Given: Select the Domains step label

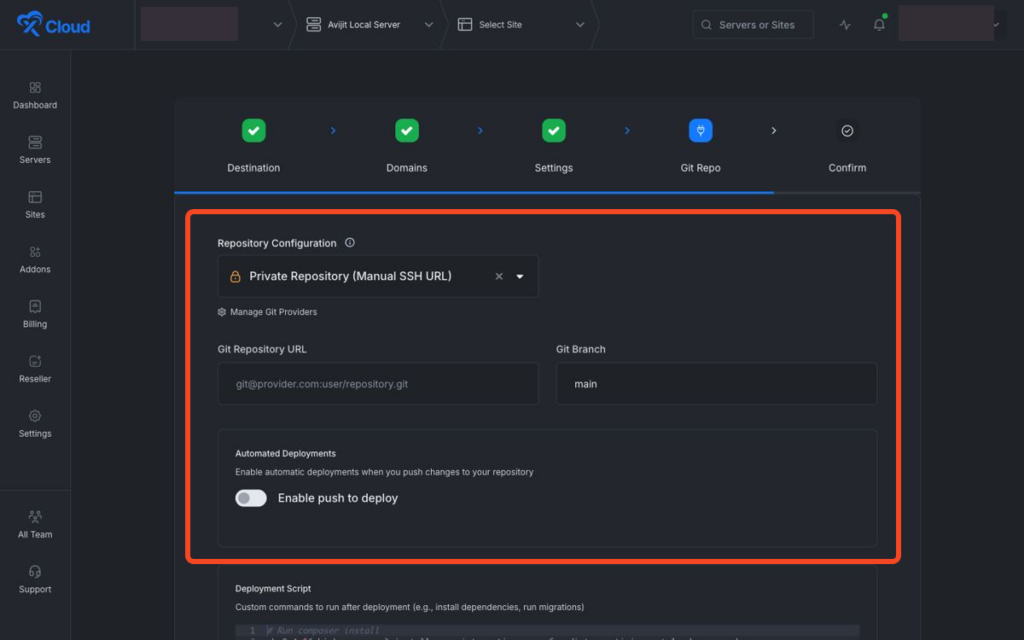Looking at the screenshot, I should point(407,168).
